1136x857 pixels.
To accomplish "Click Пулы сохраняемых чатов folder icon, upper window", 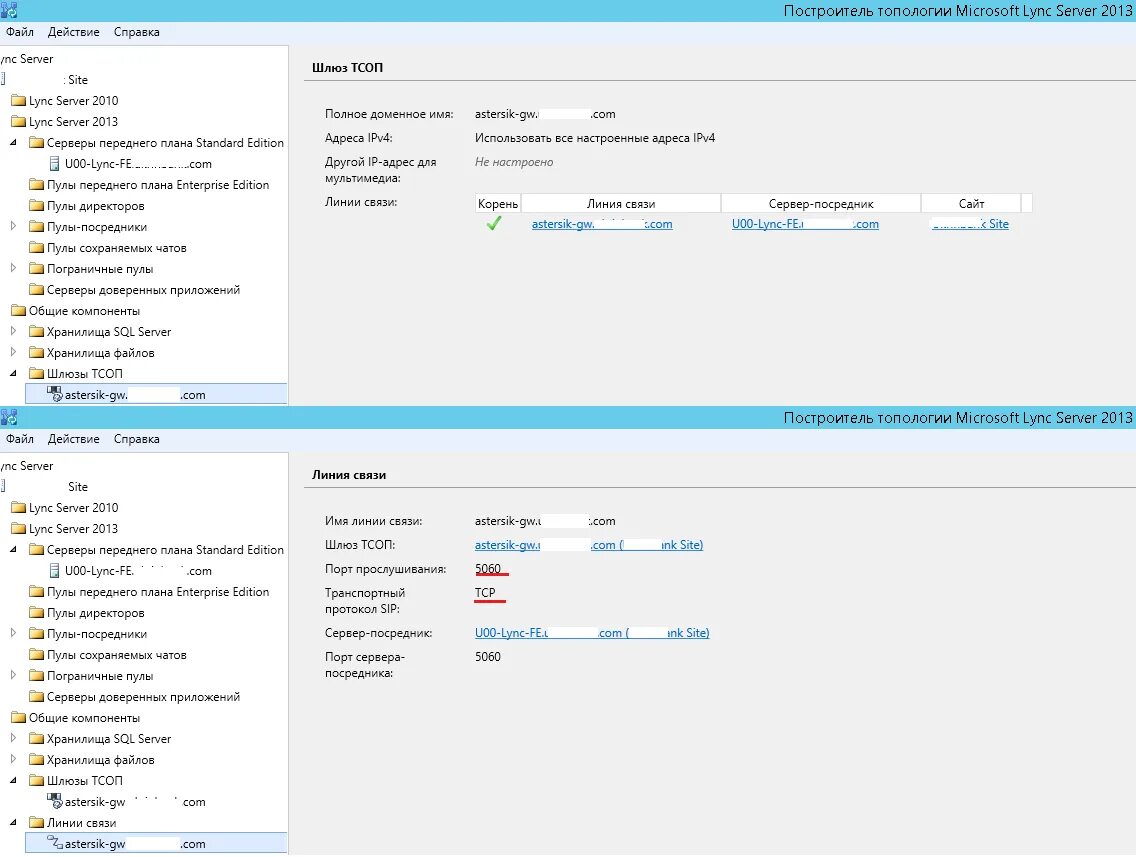I will [x=36, y=248].
